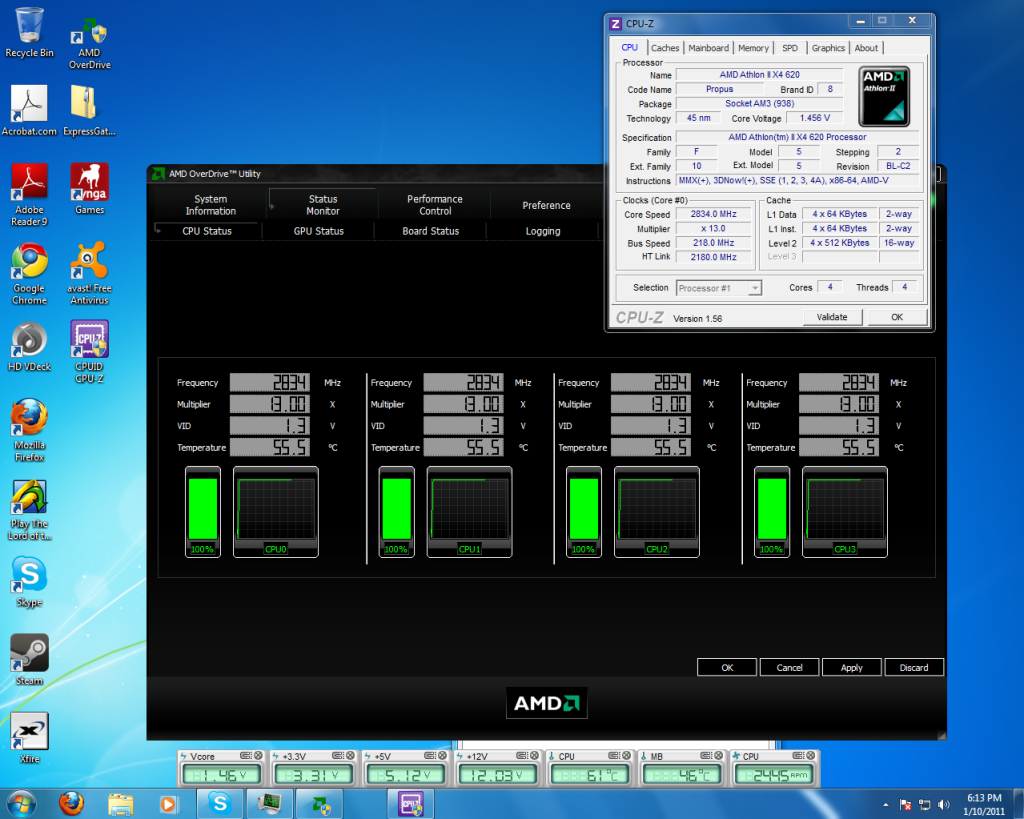Select the Status Monitor tab in OverDrive

(x=323, y=205)
